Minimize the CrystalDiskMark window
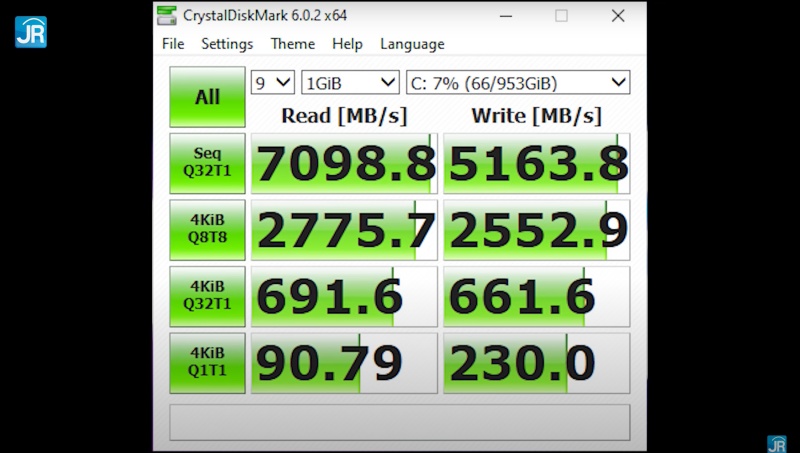This screenshot has height=453, width=800. tap(503, 15)
